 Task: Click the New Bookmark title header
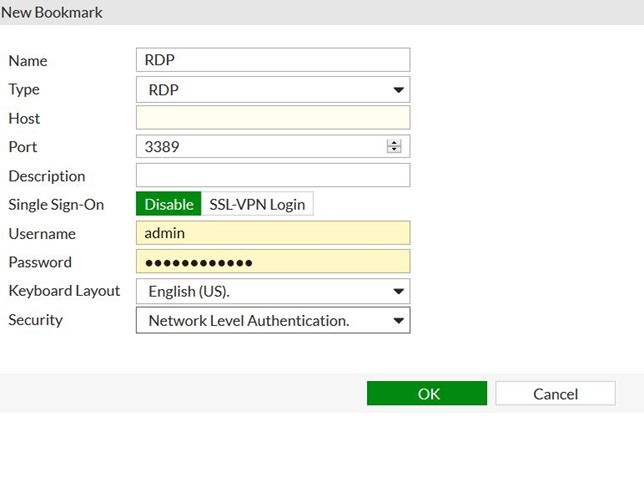51,13
